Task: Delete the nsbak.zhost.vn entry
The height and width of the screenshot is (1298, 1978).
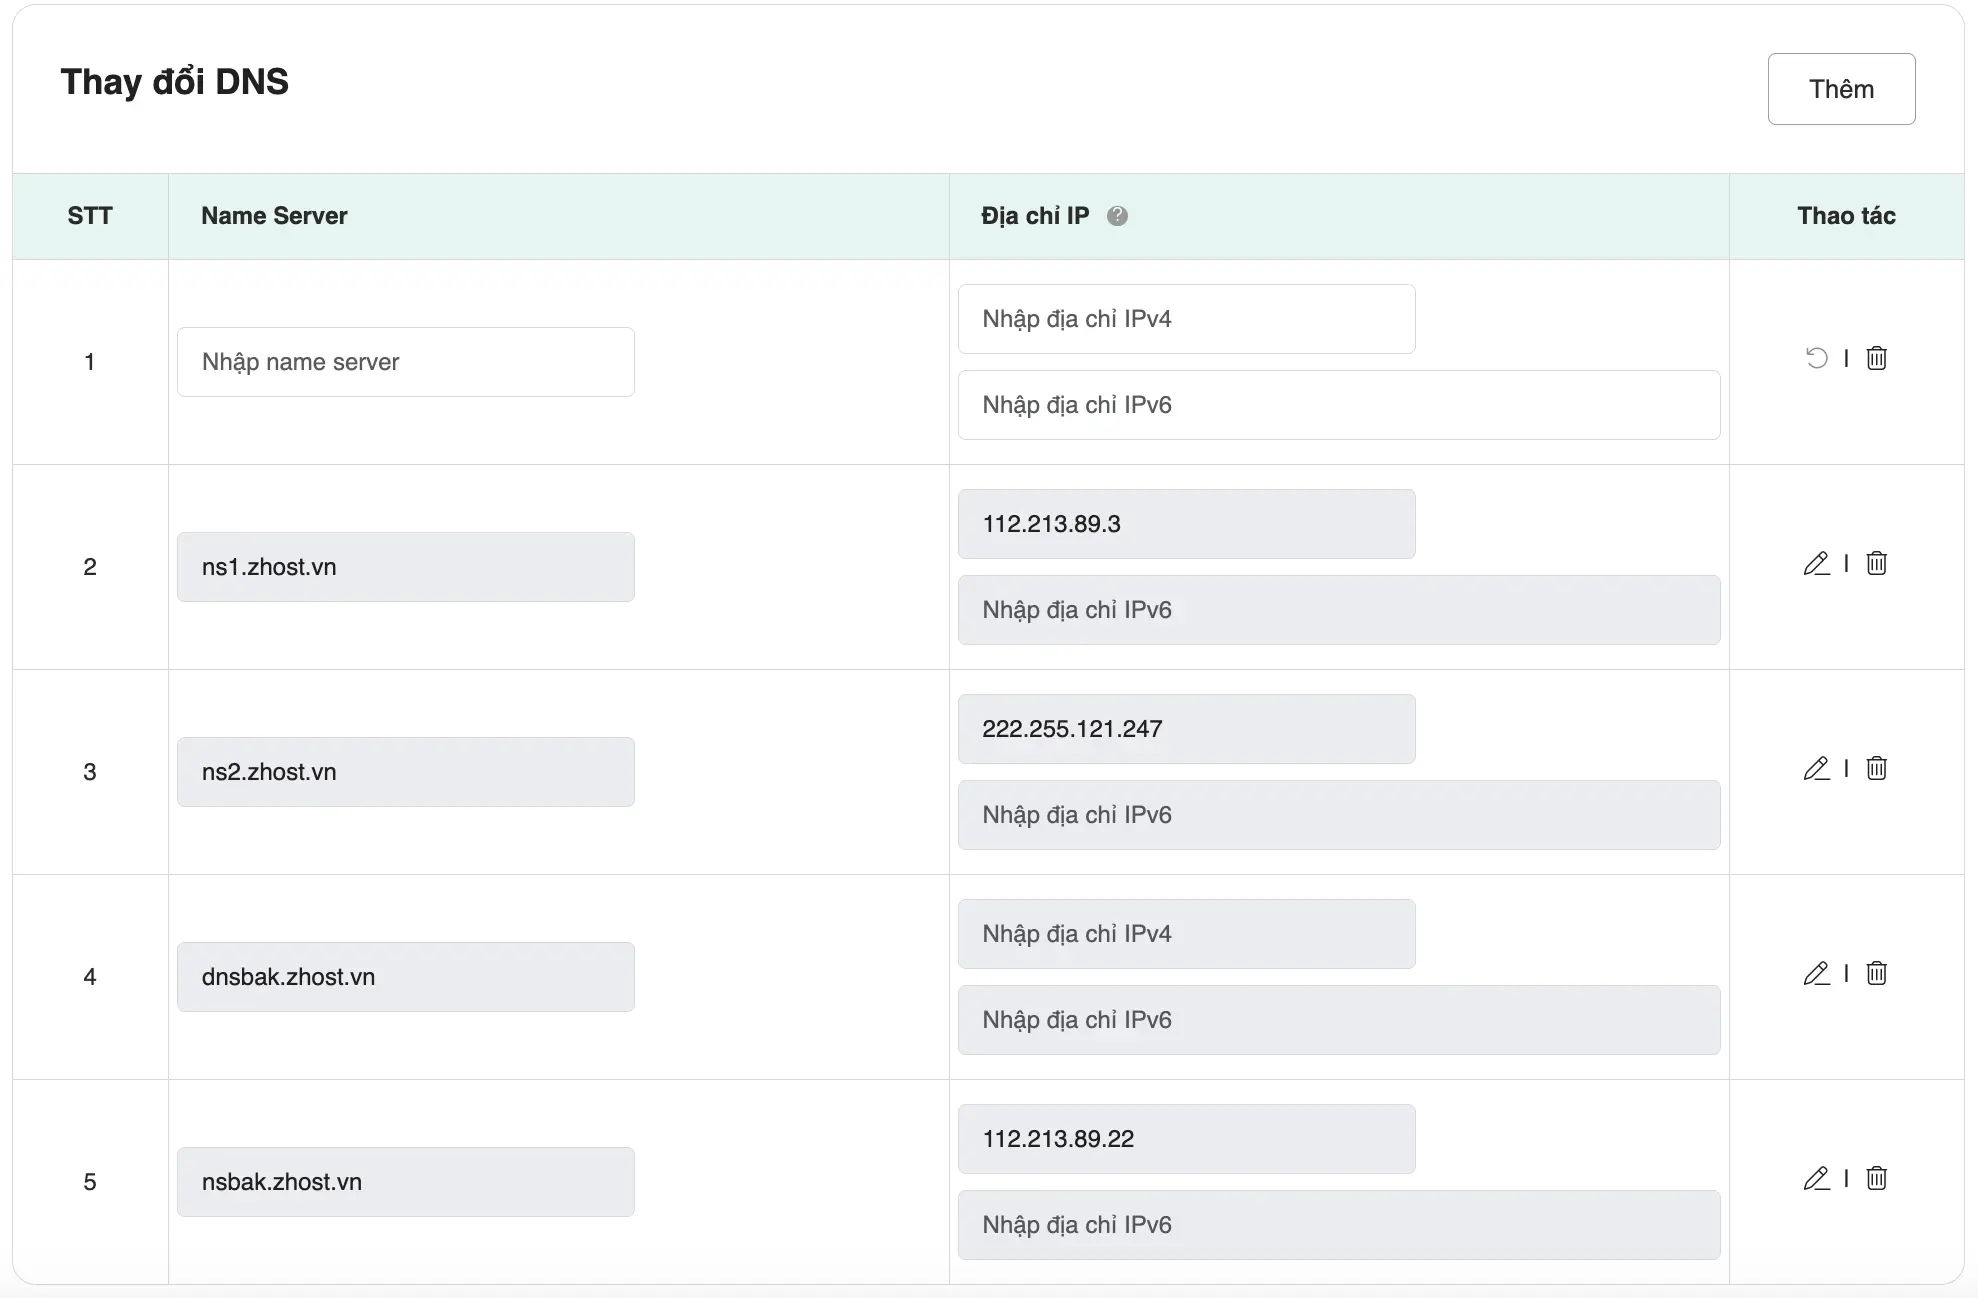Action: pyautogui.click(x=1876, y=1178)
